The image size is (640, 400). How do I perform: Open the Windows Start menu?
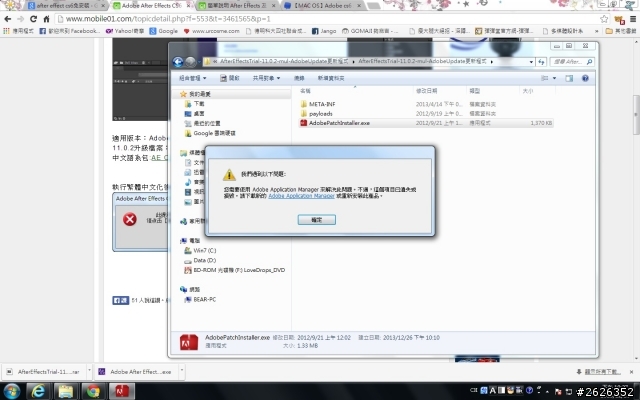pos(11,391)
